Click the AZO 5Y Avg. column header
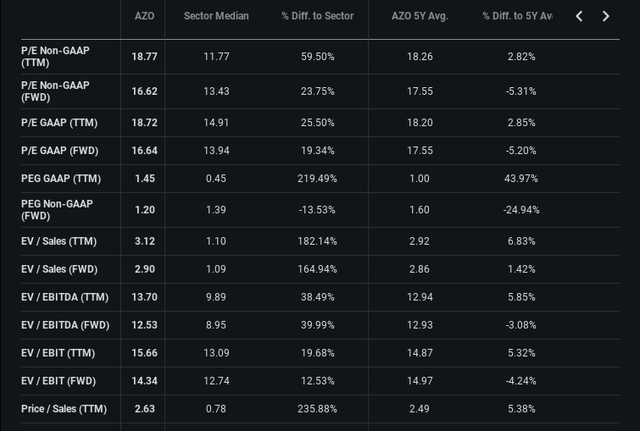Image resolution: width=640 pixels, height=431 pixels. coord(420,16)
